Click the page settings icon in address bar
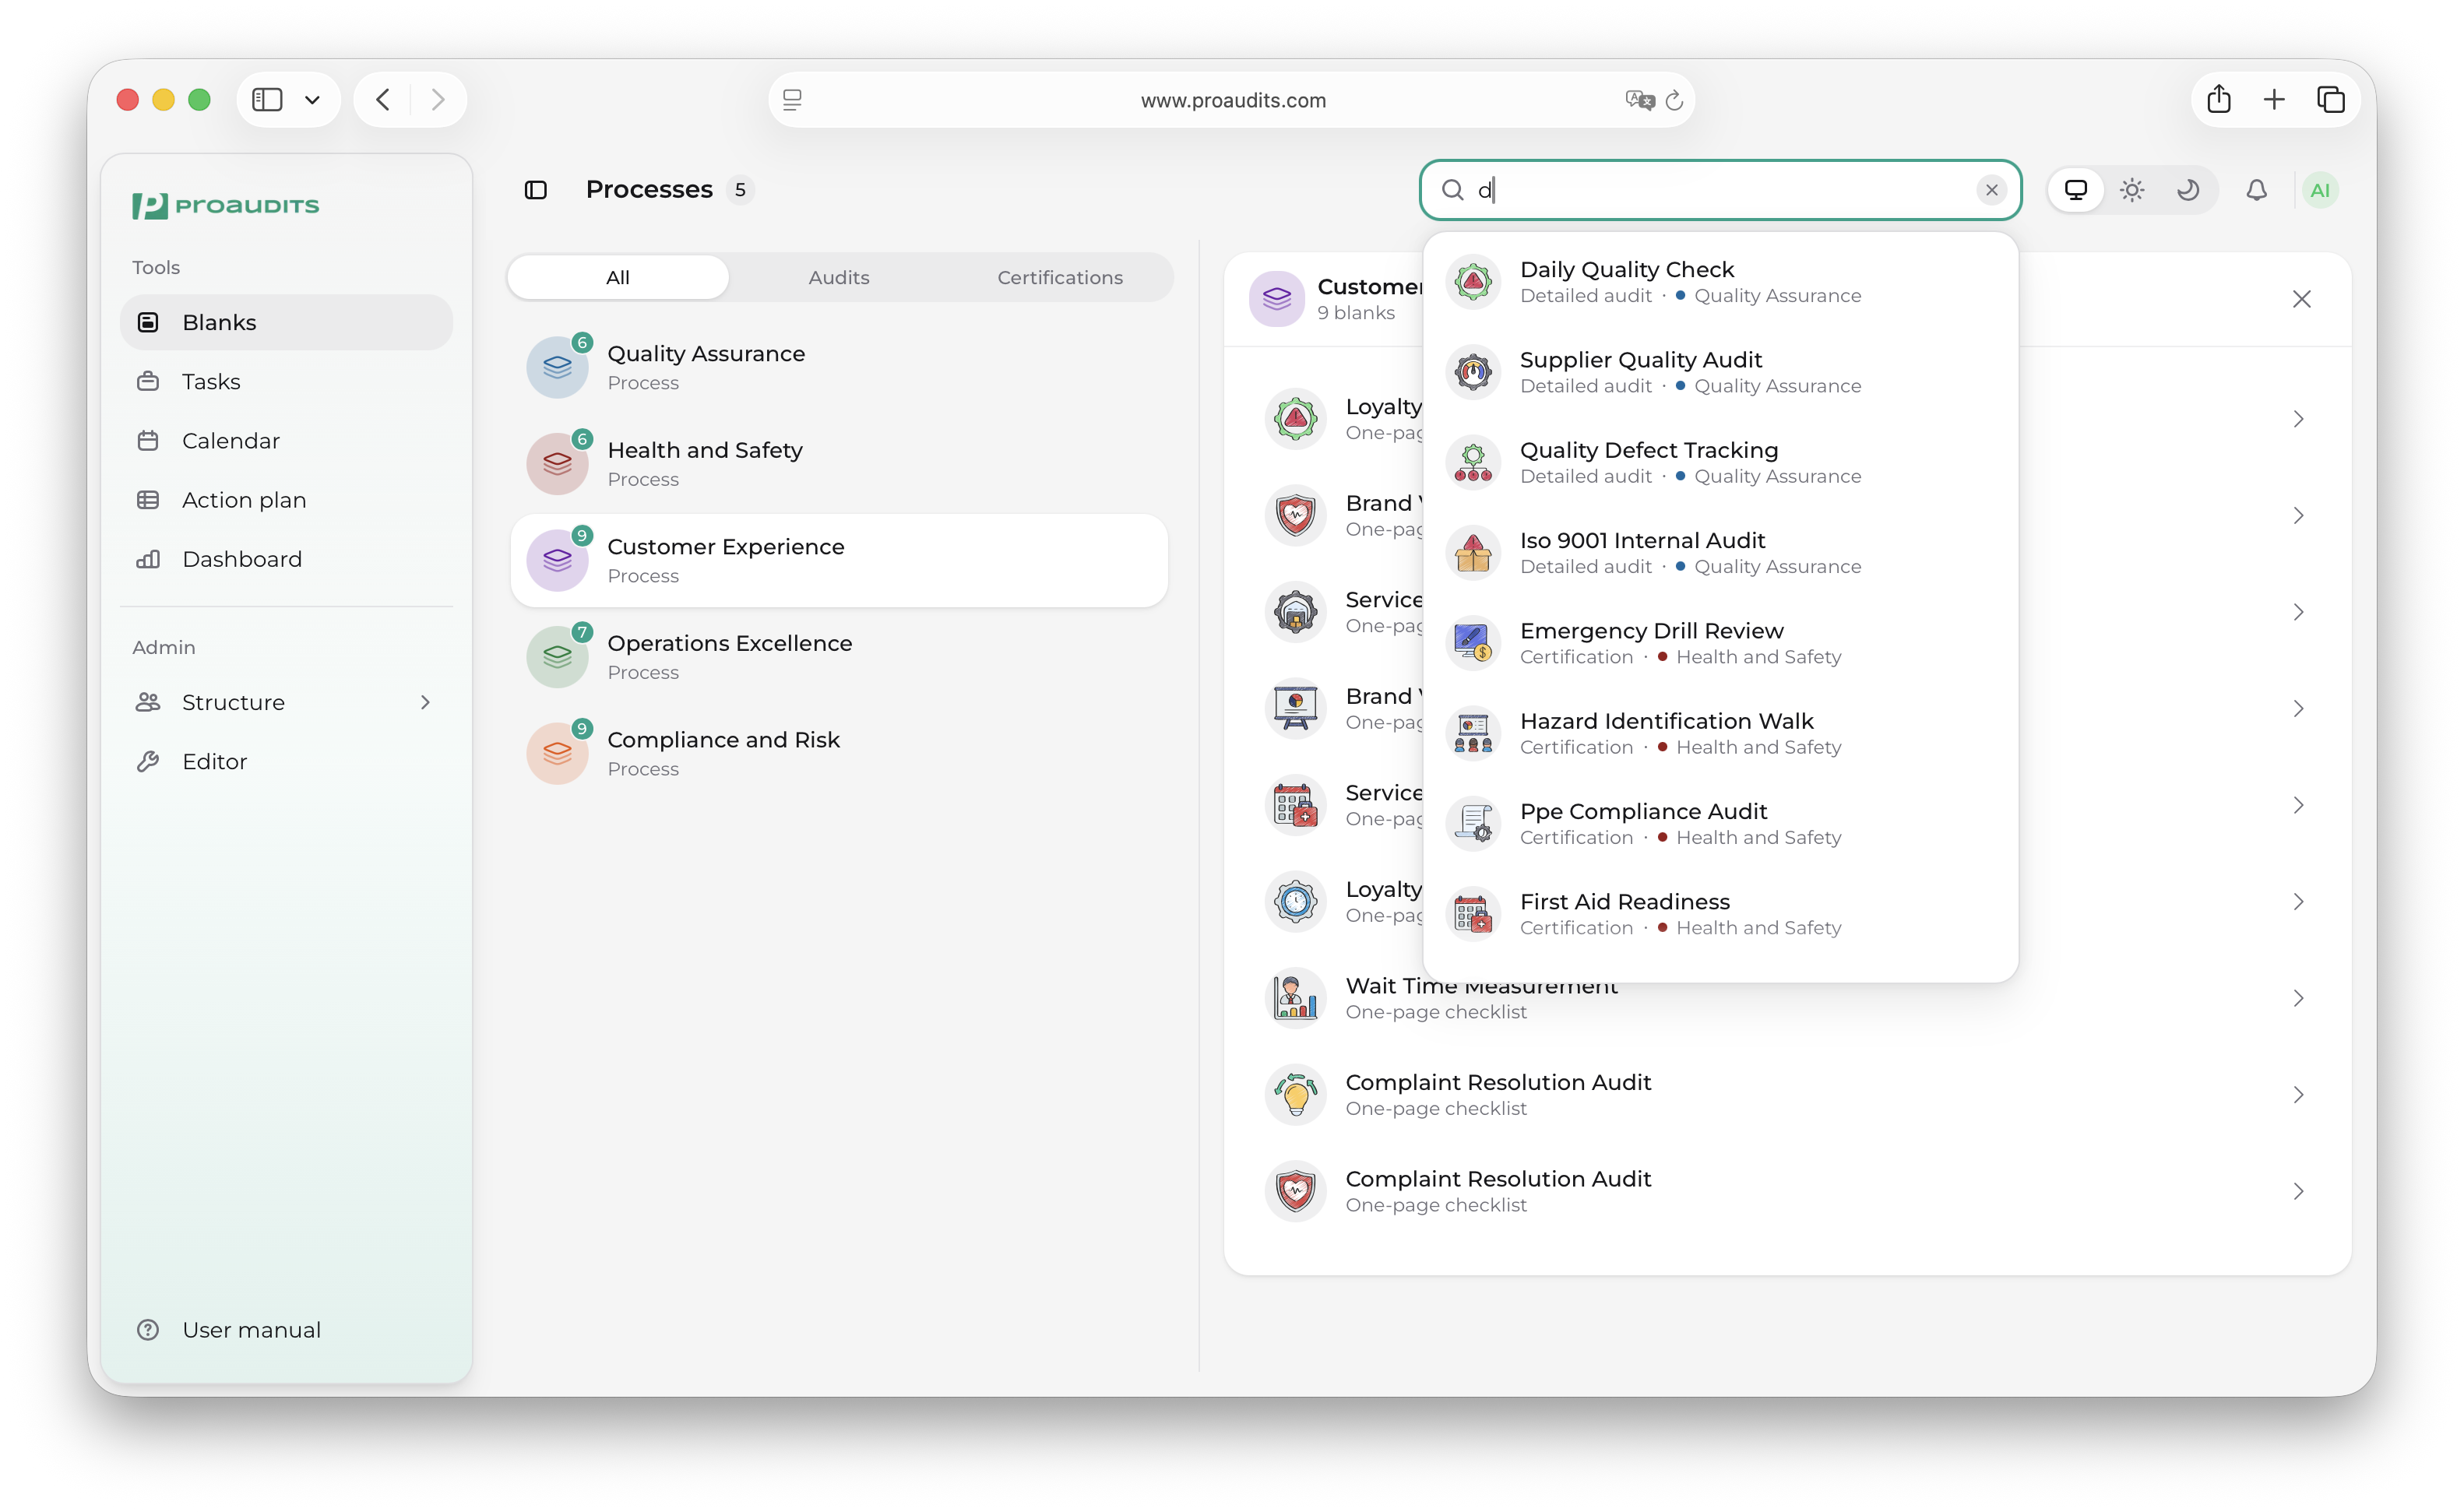 pyautogui.click(x=792, y=100)
